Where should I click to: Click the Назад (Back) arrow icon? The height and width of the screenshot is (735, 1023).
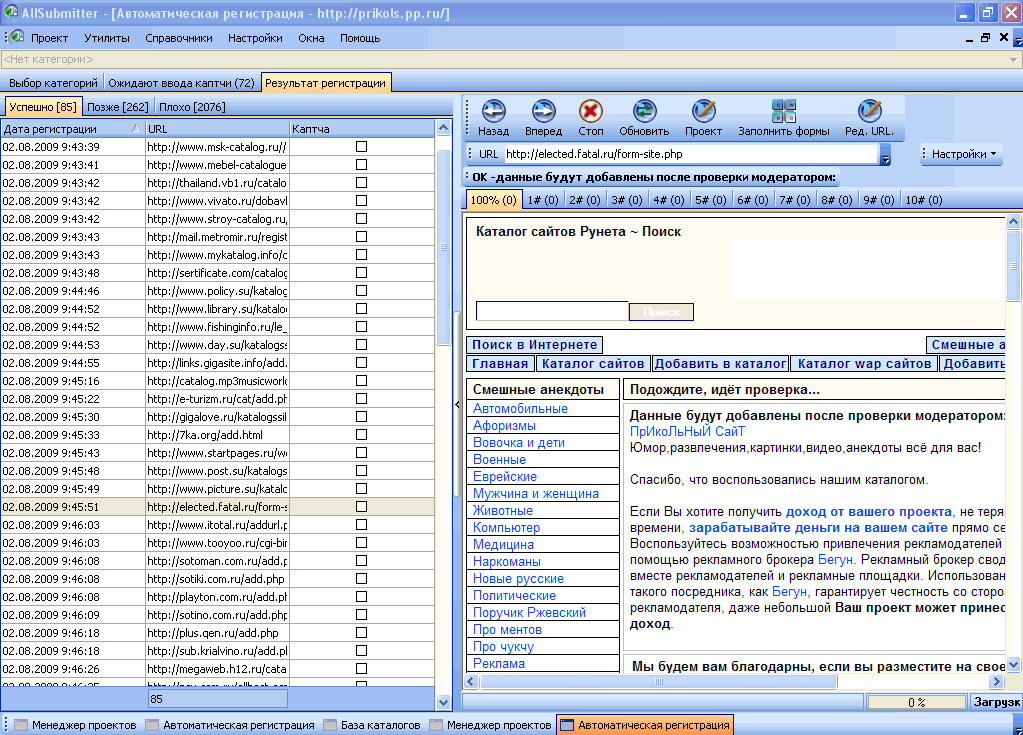[493, 111]
